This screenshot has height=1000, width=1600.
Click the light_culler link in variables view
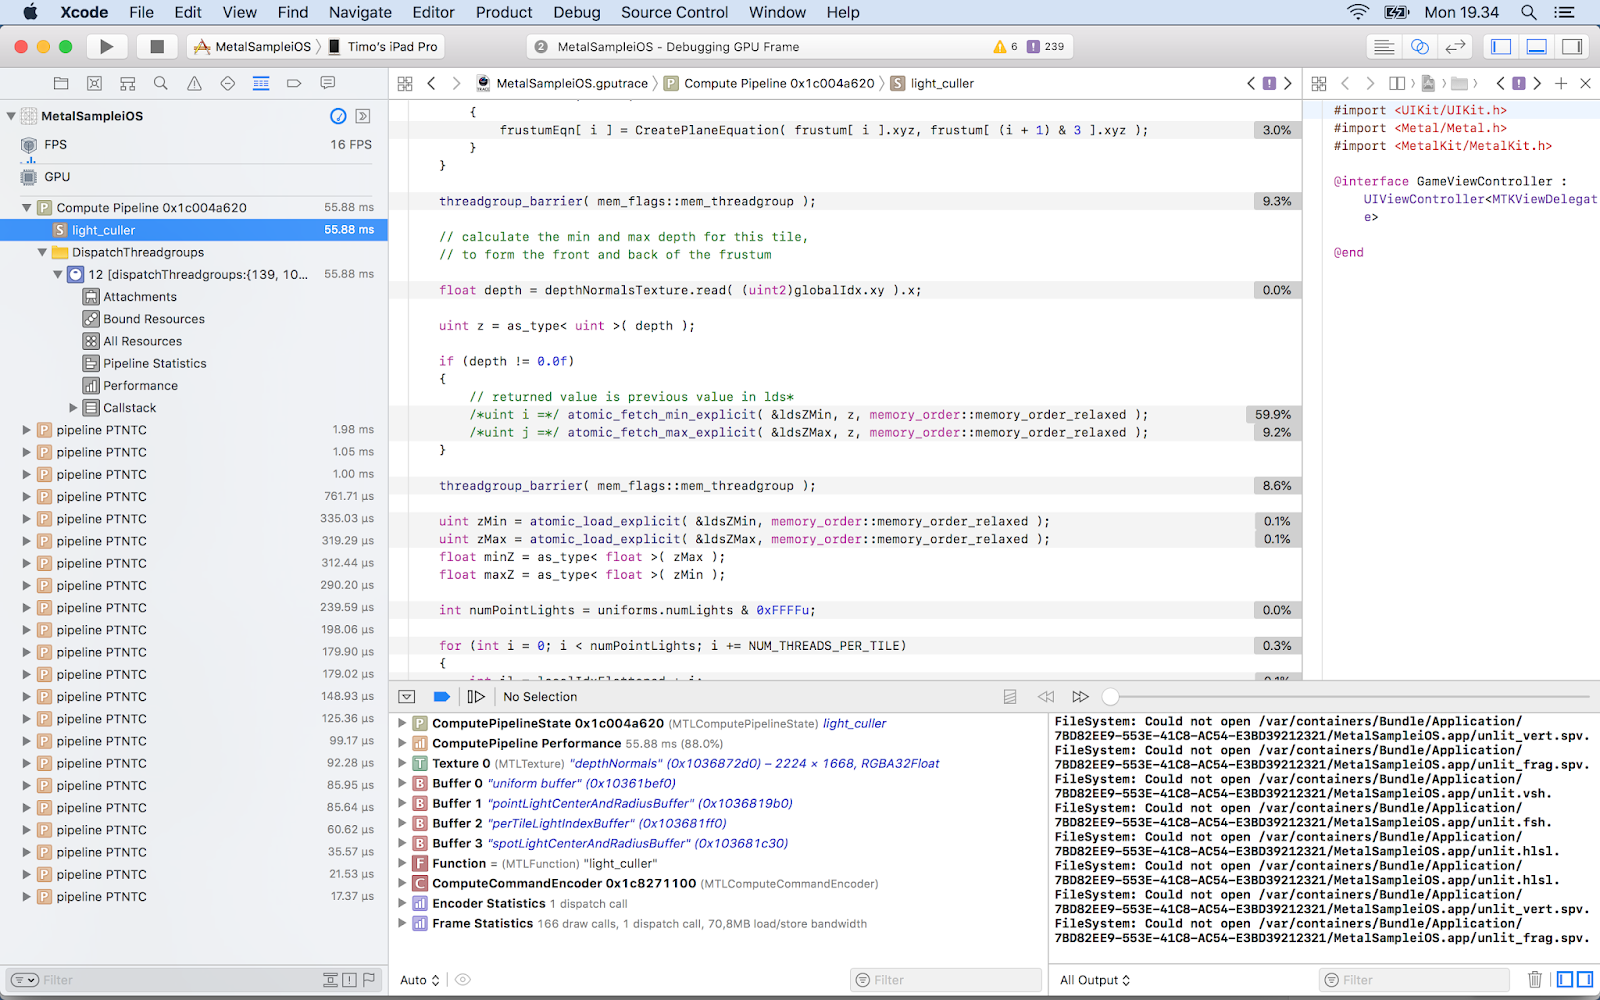click(x=854, y=723)
